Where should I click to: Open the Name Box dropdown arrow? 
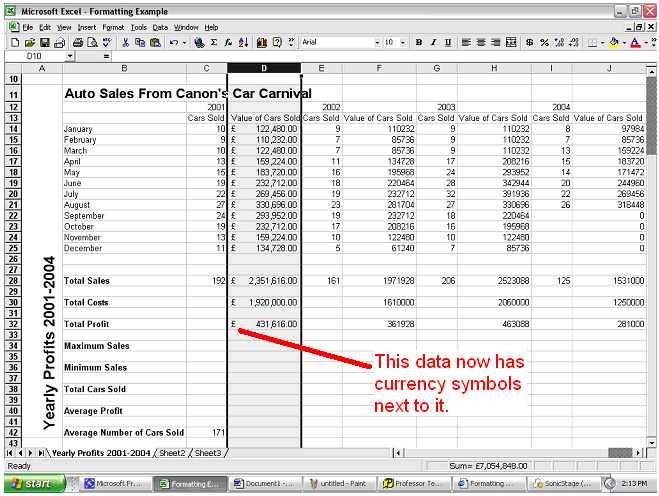point(70,57)
